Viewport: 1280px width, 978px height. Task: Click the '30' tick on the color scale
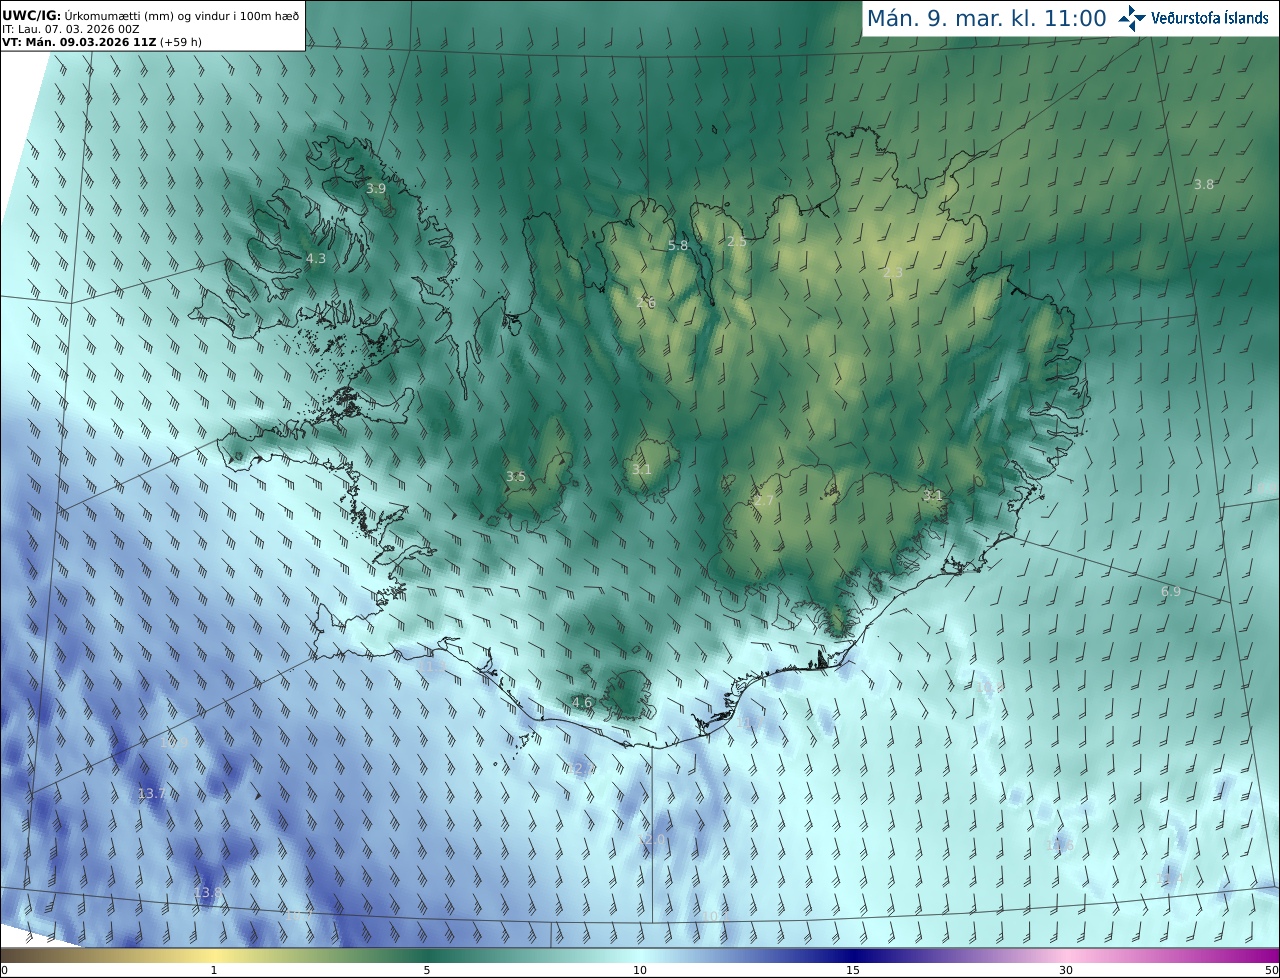(x=1066, y=970)
